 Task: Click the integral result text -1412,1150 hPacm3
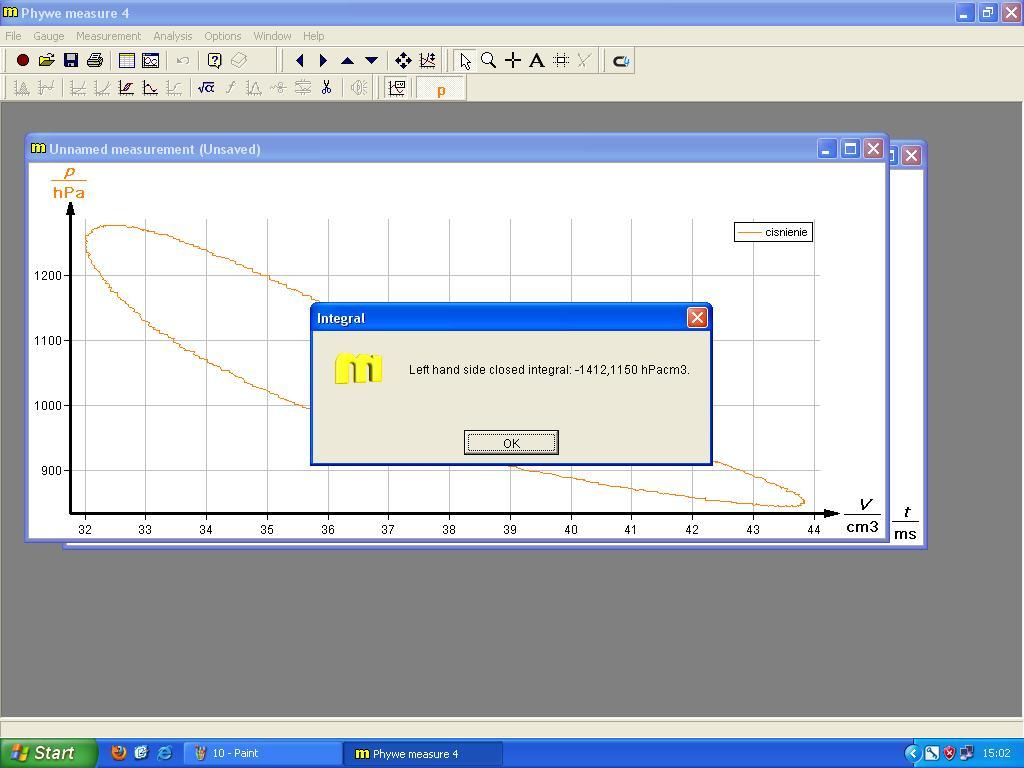click(632, 370)
